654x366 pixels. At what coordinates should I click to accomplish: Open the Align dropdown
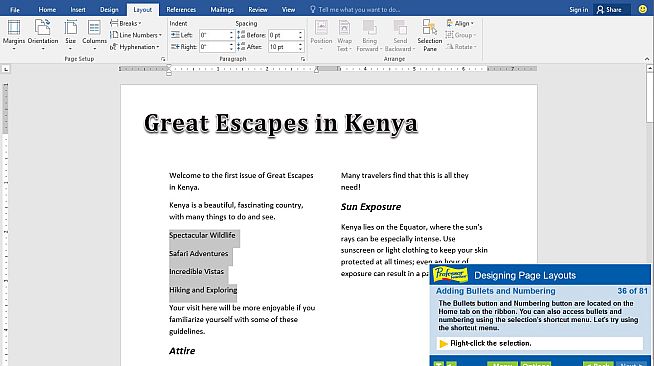point(460,23)
